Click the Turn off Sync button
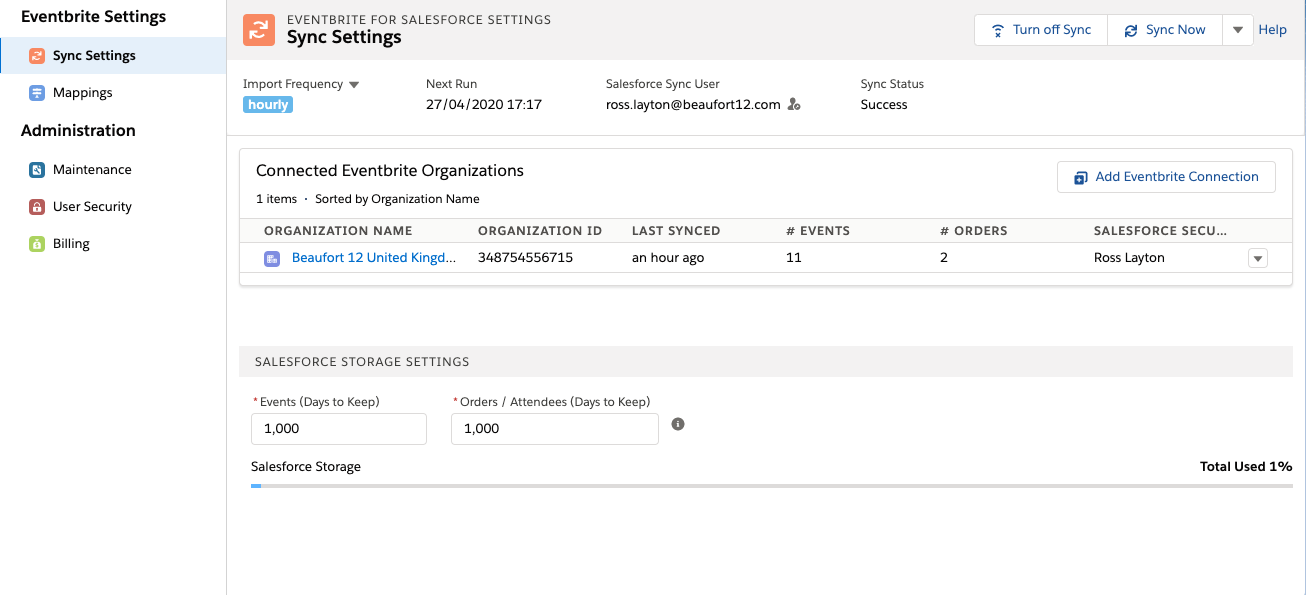Image resolution: width=1306 pixels, height=595 pixels. pos(1041,30)
